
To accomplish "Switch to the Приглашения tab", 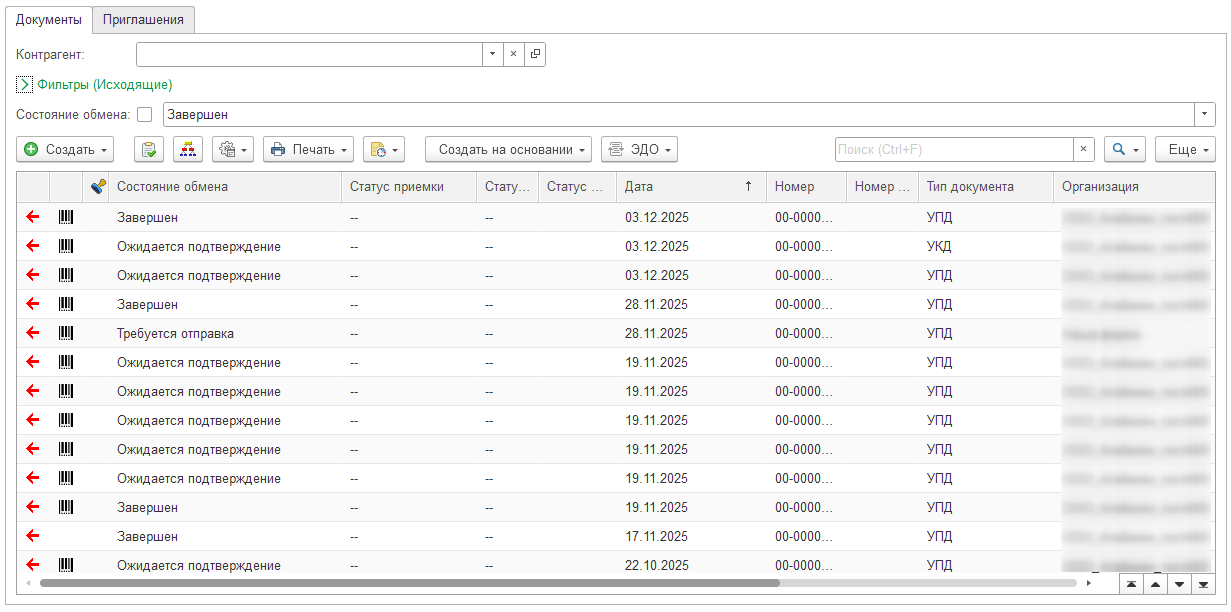I will (x=143, y=19).
